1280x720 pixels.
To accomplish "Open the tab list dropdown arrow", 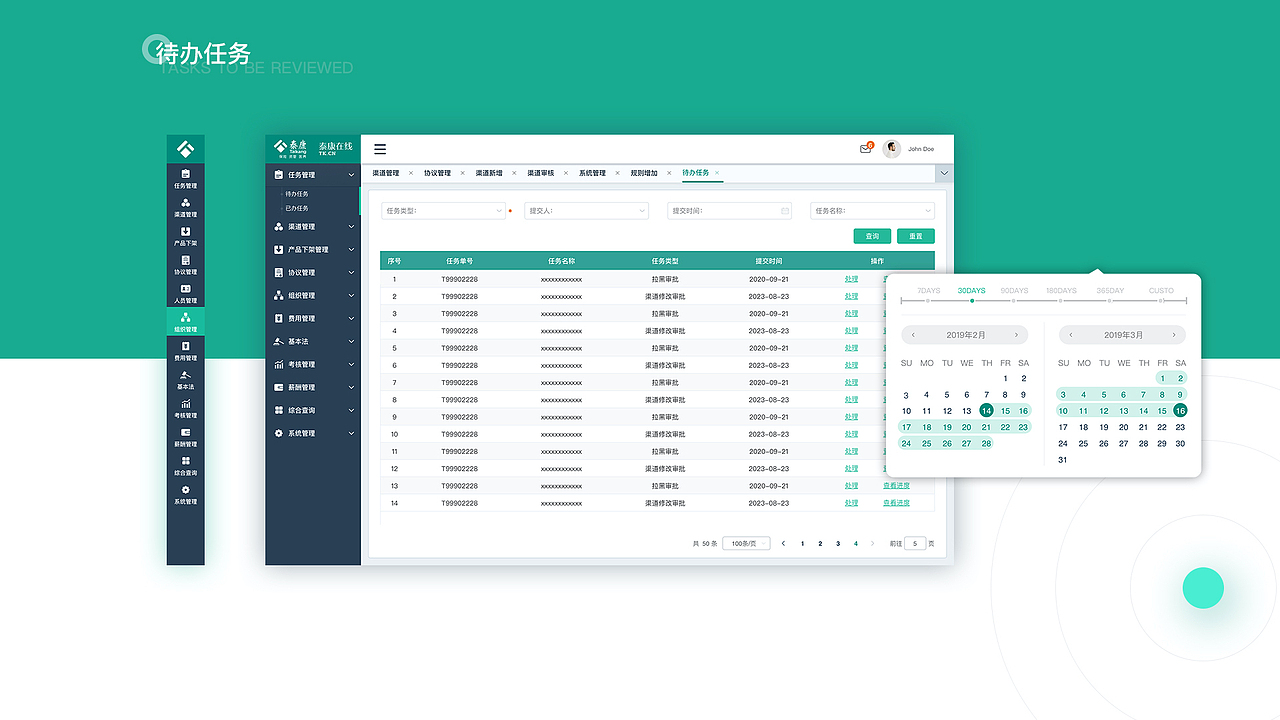I will pos(944,173).
